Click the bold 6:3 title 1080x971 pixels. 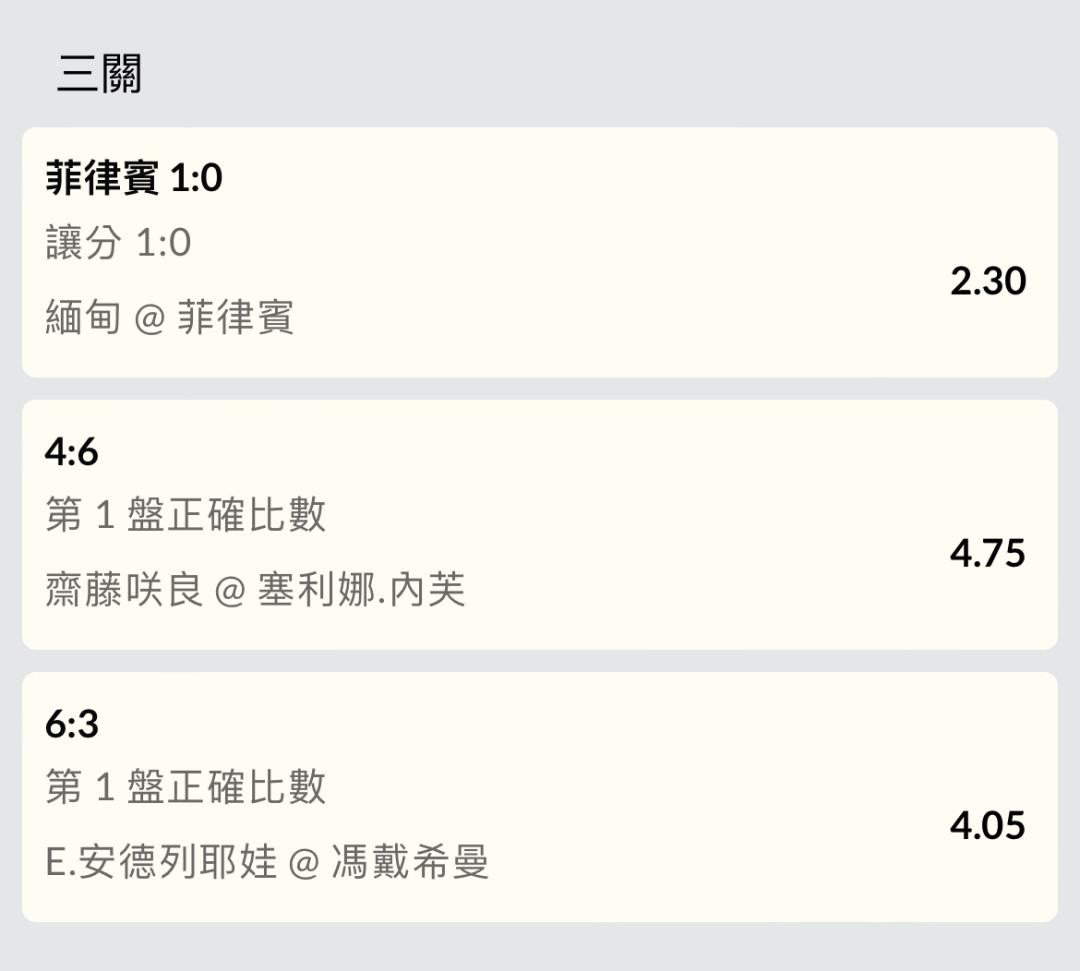click(72, 724)
